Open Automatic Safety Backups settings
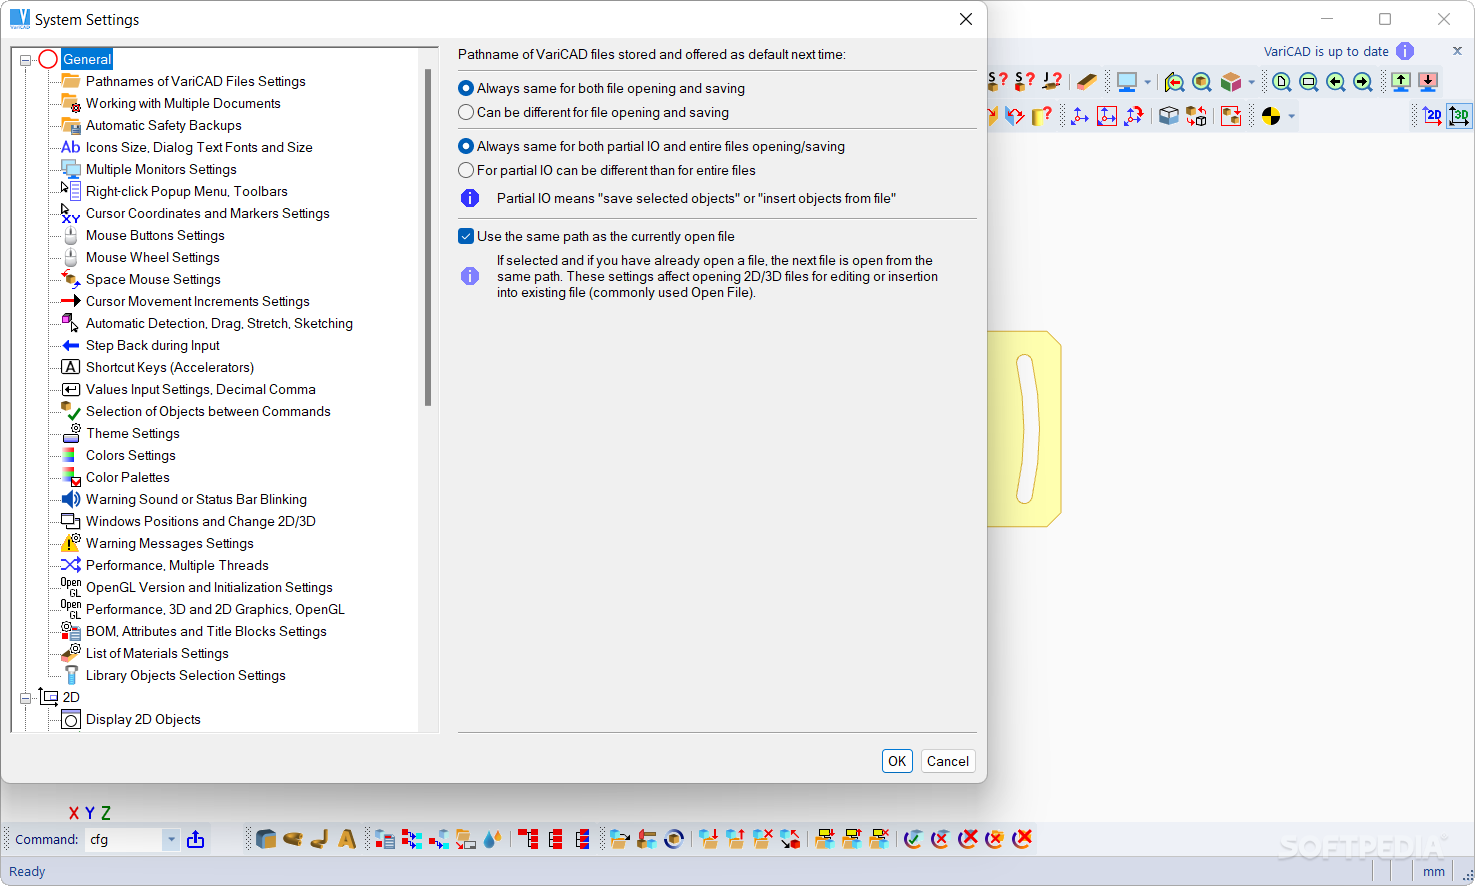Image resolution: width=1475 pixels, height=886 pixels. click(x=163, y=125)
